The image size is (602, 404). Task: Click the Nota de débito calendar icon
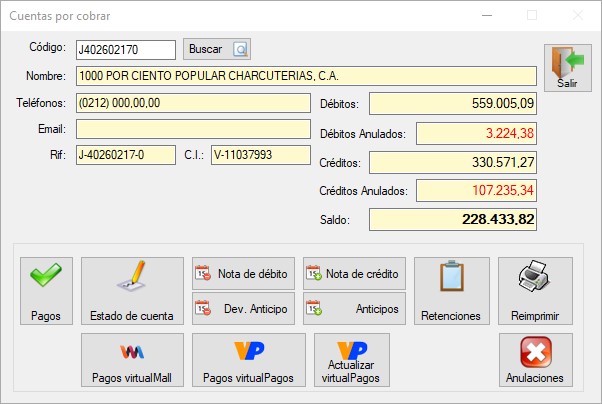[203, 273]
